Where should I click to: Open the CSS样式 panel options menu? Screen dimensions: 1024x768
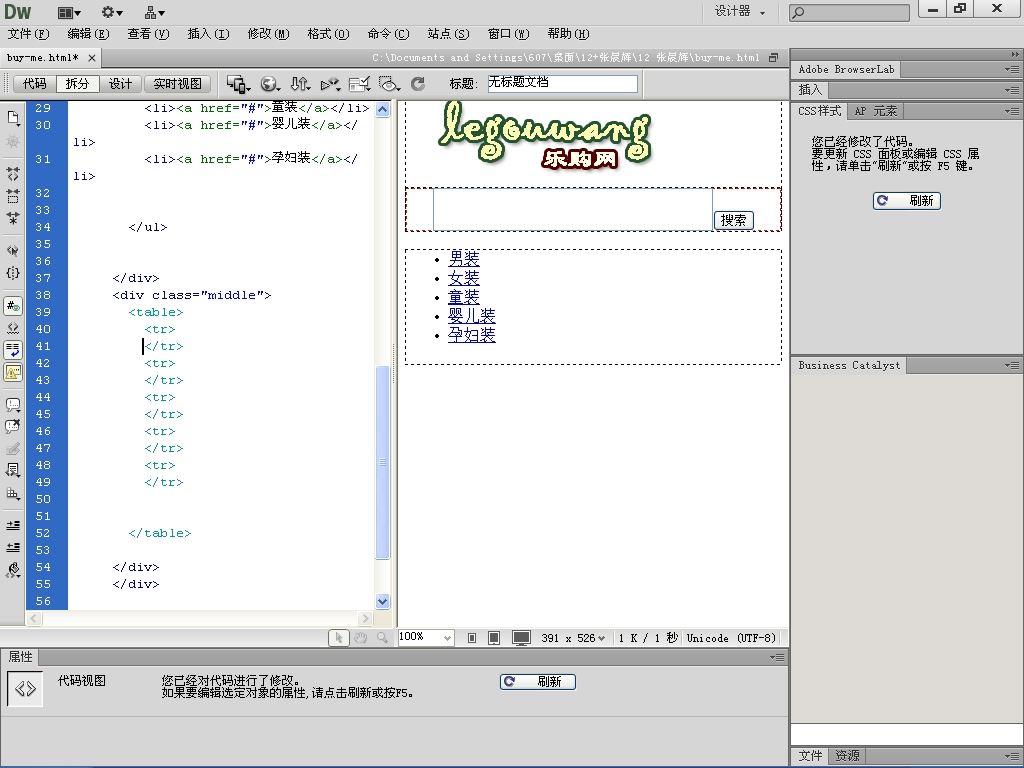[x=1012, y=112]
